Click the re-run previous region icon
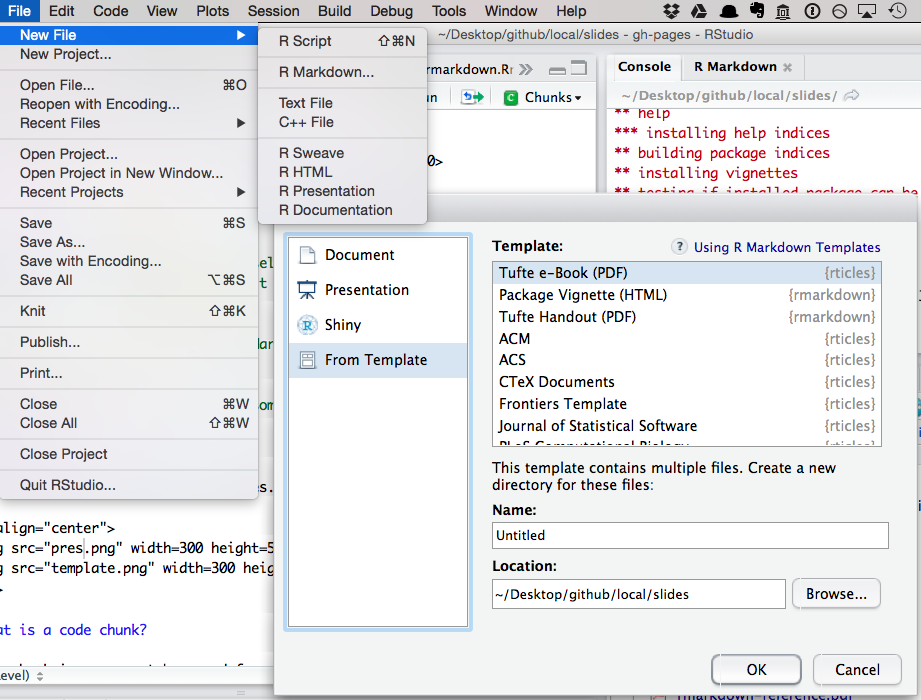Screen dimensions: 921x700 [x=472, y=97]
